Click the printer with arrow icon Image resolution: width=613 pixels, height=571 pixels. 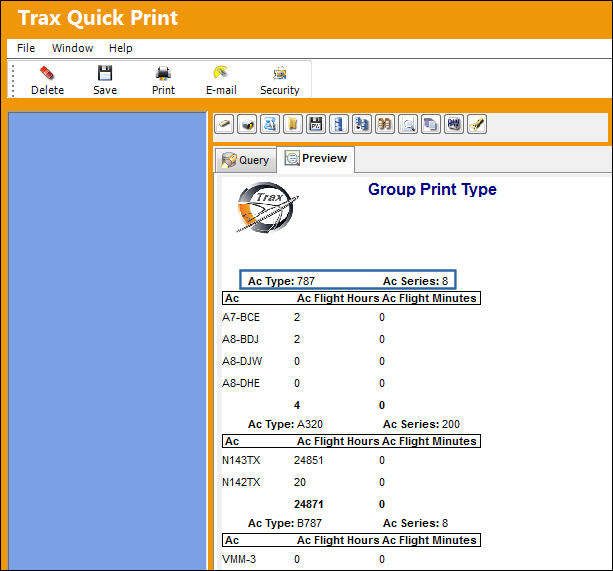pos(247,124)
